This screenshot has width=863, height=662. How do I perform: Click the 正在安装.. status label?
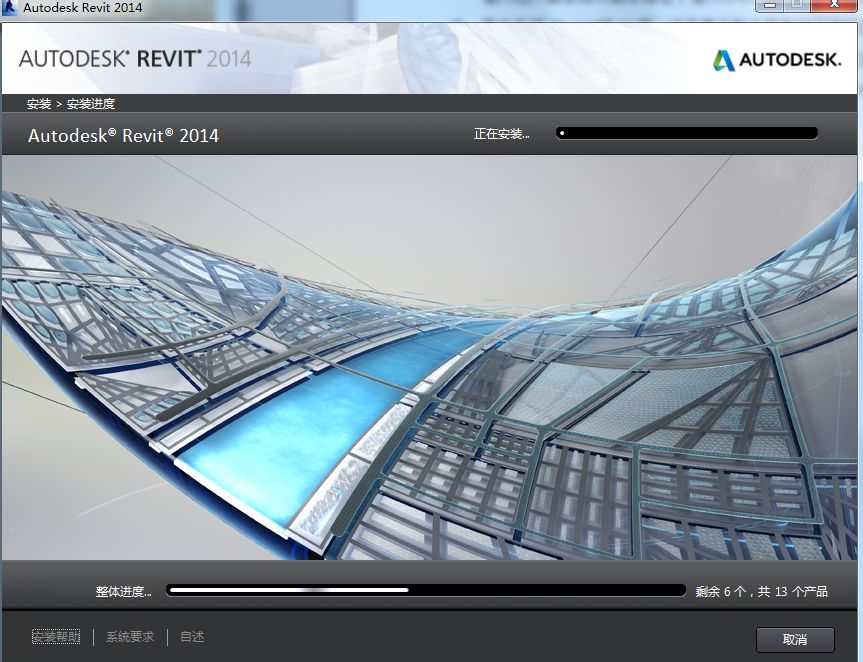tap(501, 134)
